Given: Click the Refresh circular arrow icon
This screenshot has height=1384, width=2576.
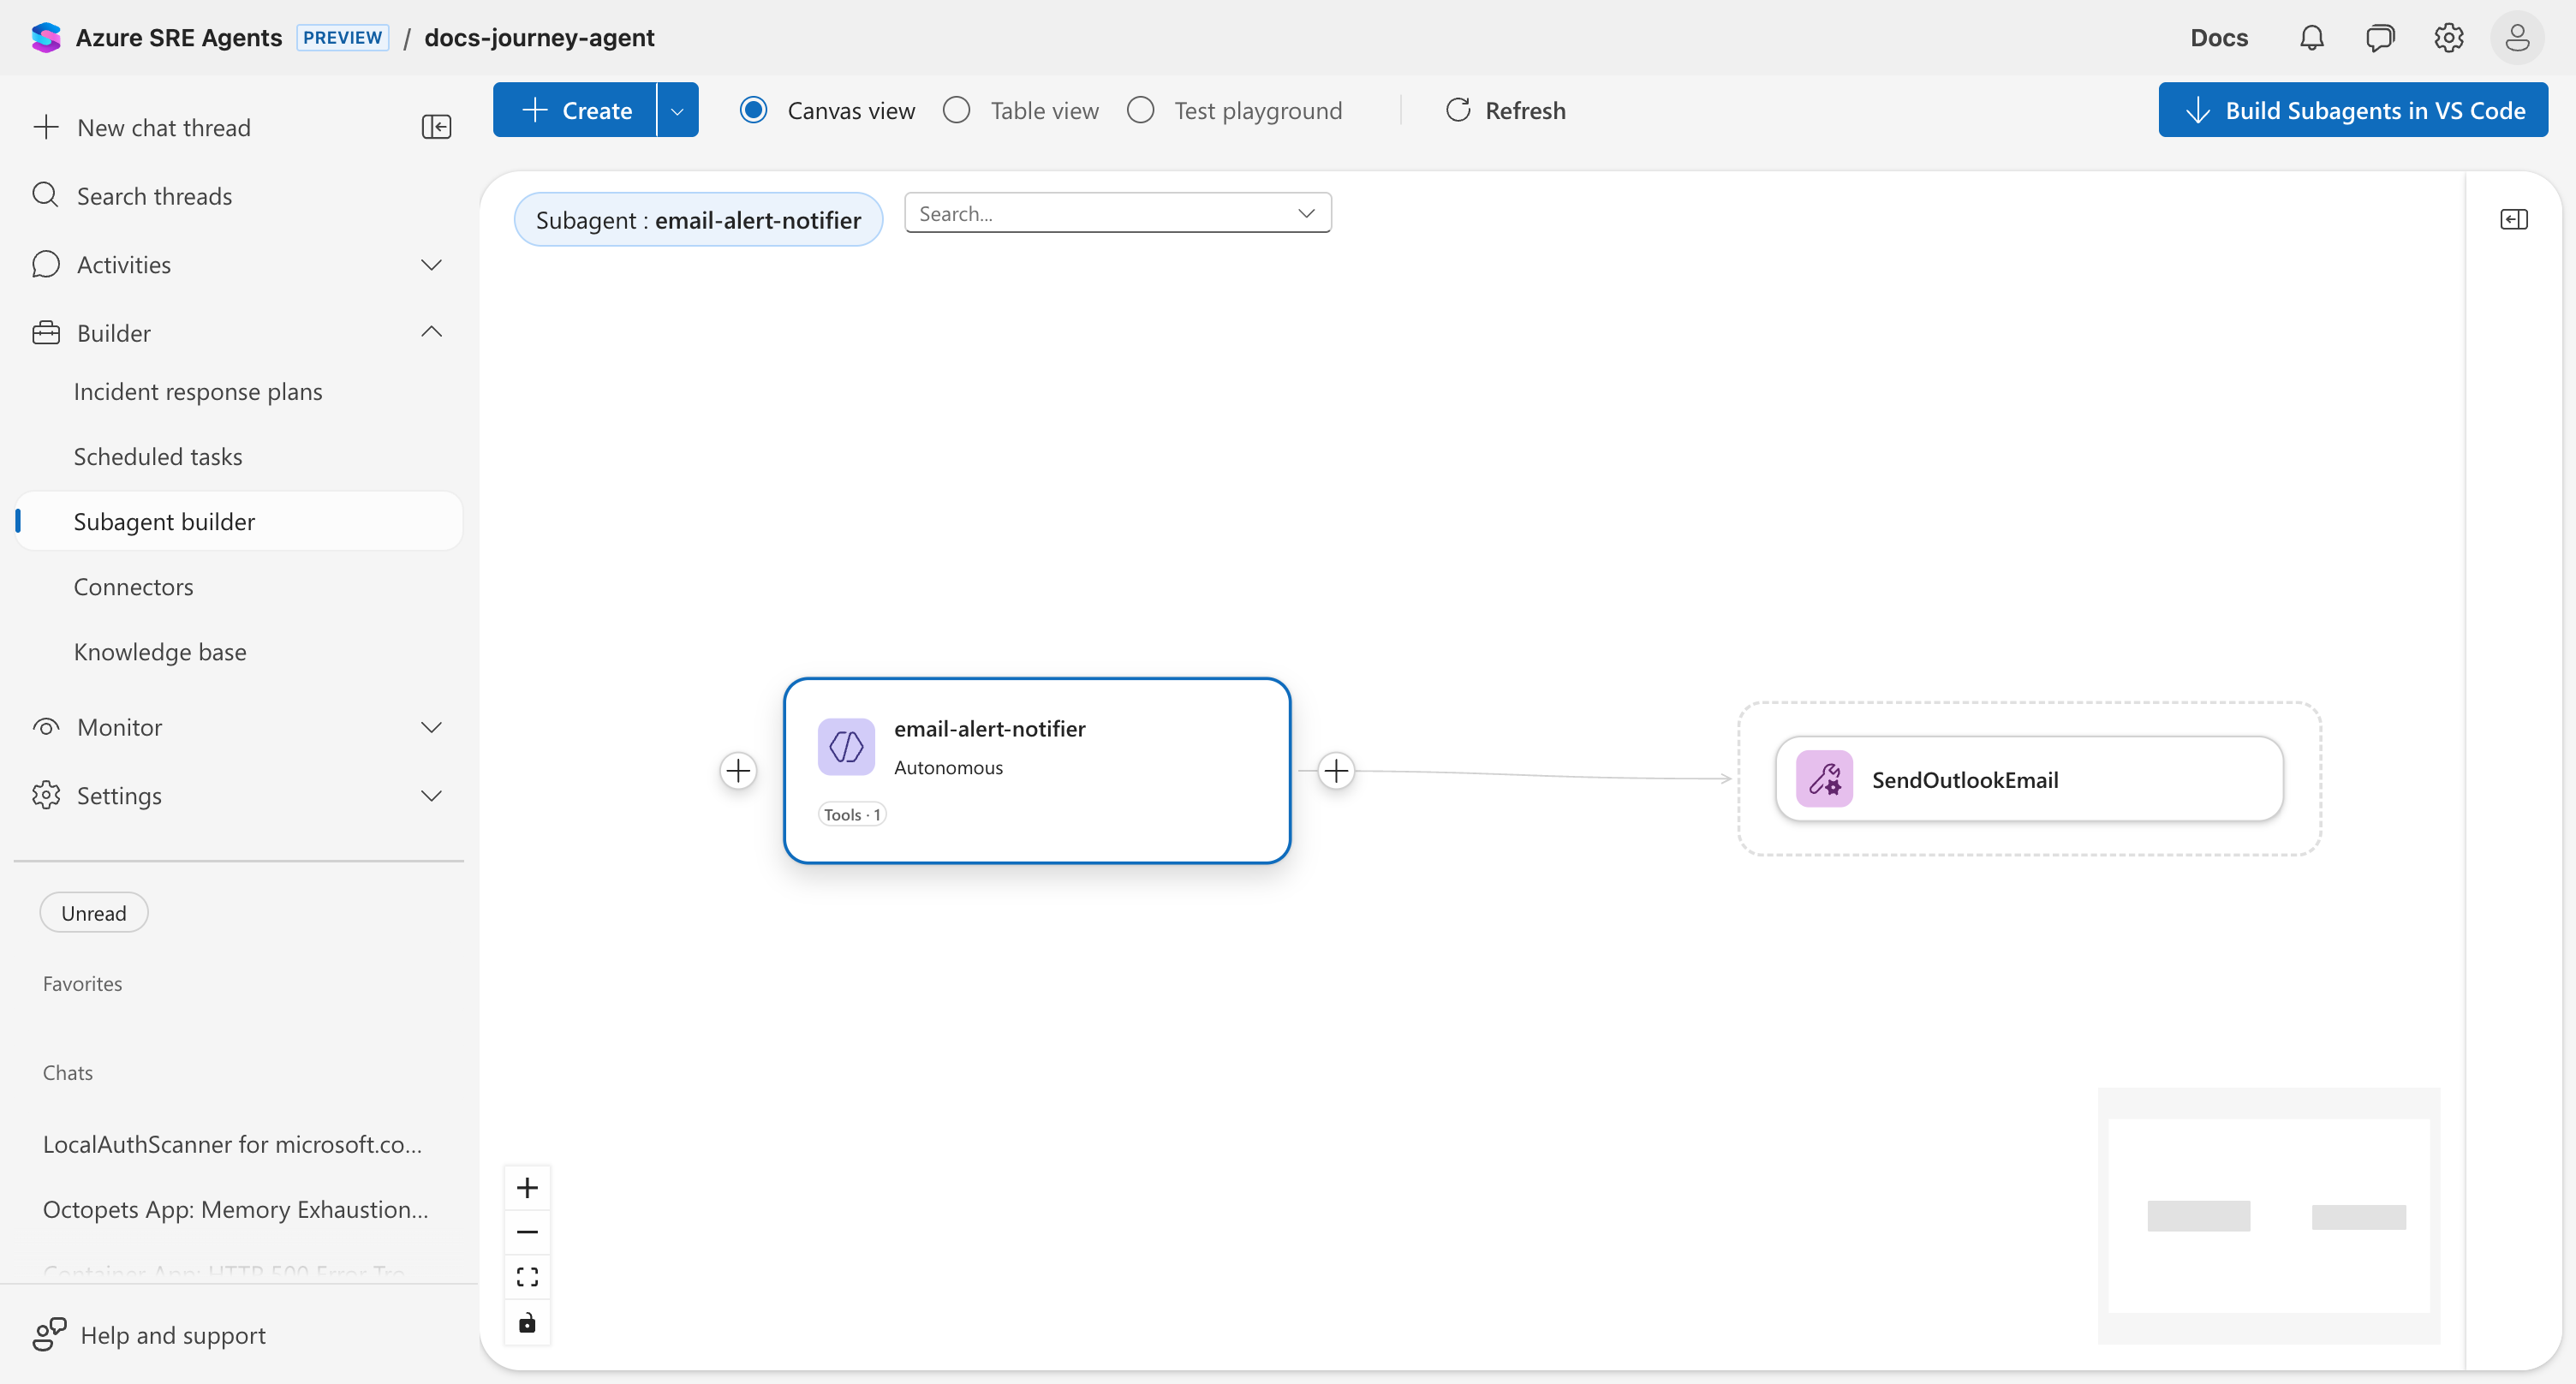Looking at the screenshot, I should click(1458, 110).
